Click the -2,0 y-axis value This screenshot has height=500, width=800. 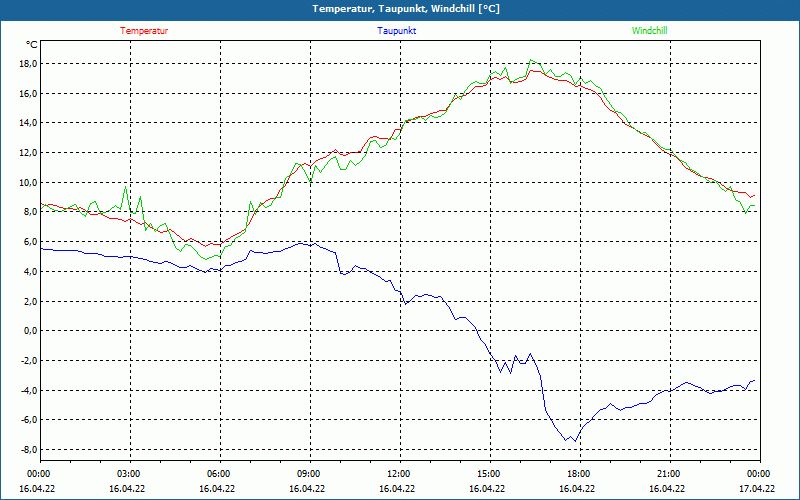pyautogui.click(x=30, y=360)
